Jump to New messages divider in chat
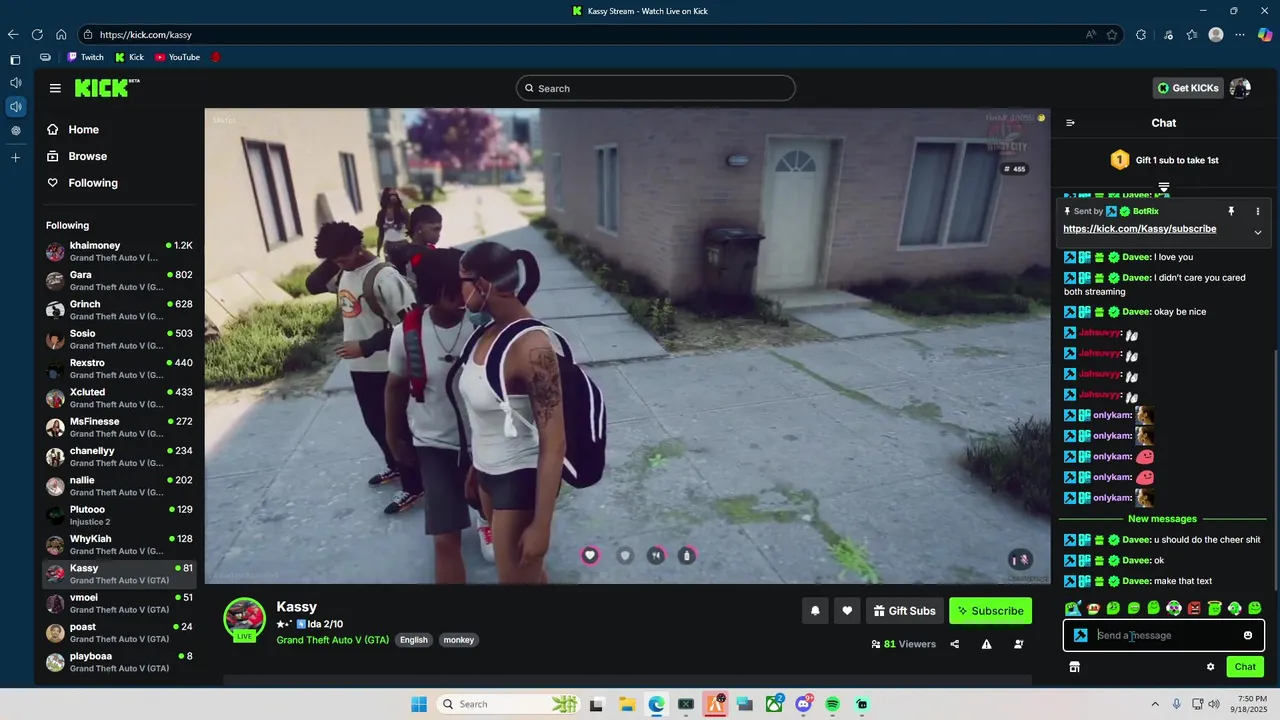Image resolution: width=1280 pixels, height=720 pixels. point(1162,519)
